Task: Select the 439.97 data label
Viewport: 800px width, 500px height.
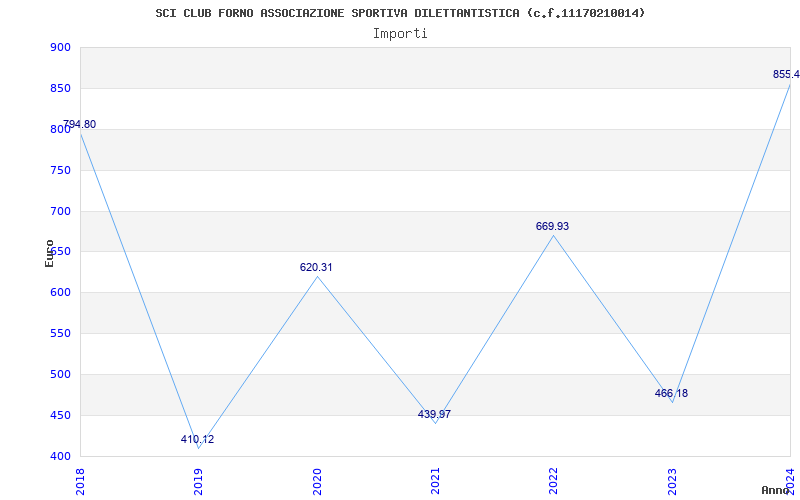Action: pos(434,414)
